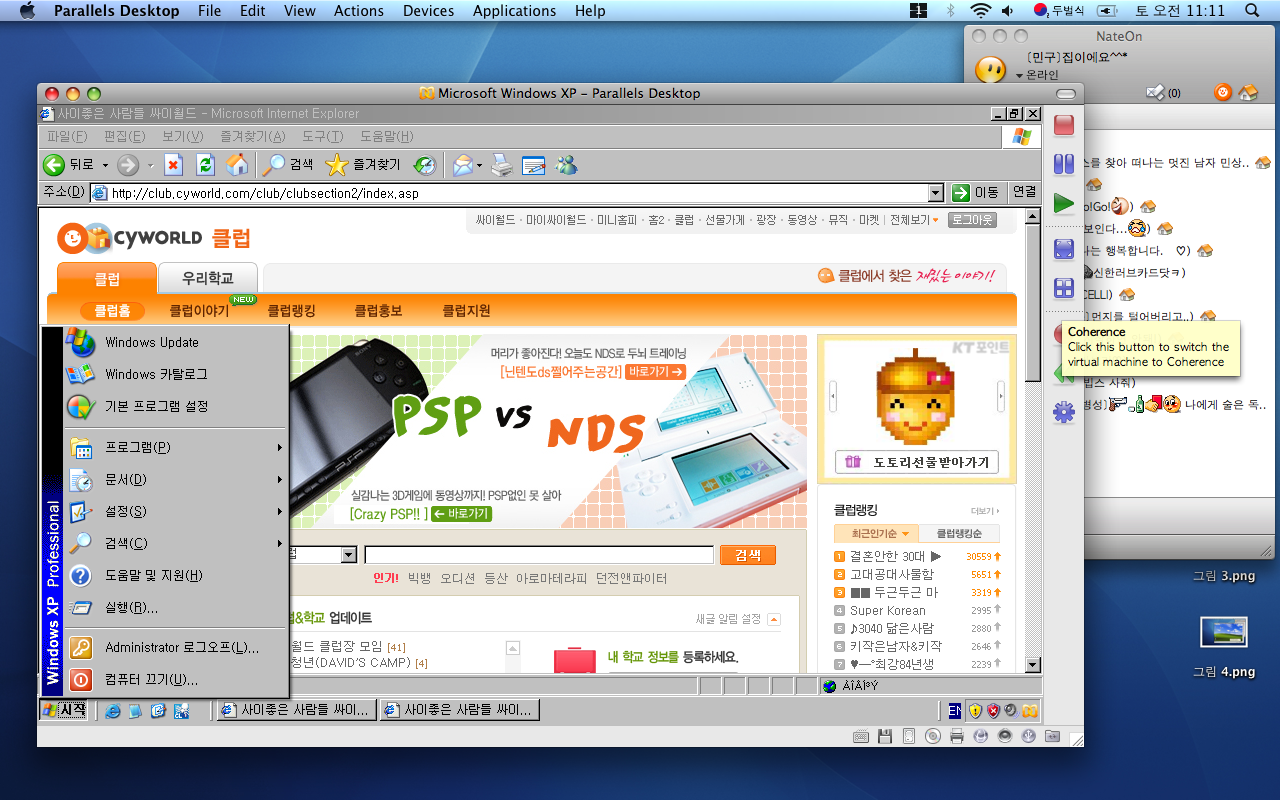Click the green Start virtual machine icon

1064,205
